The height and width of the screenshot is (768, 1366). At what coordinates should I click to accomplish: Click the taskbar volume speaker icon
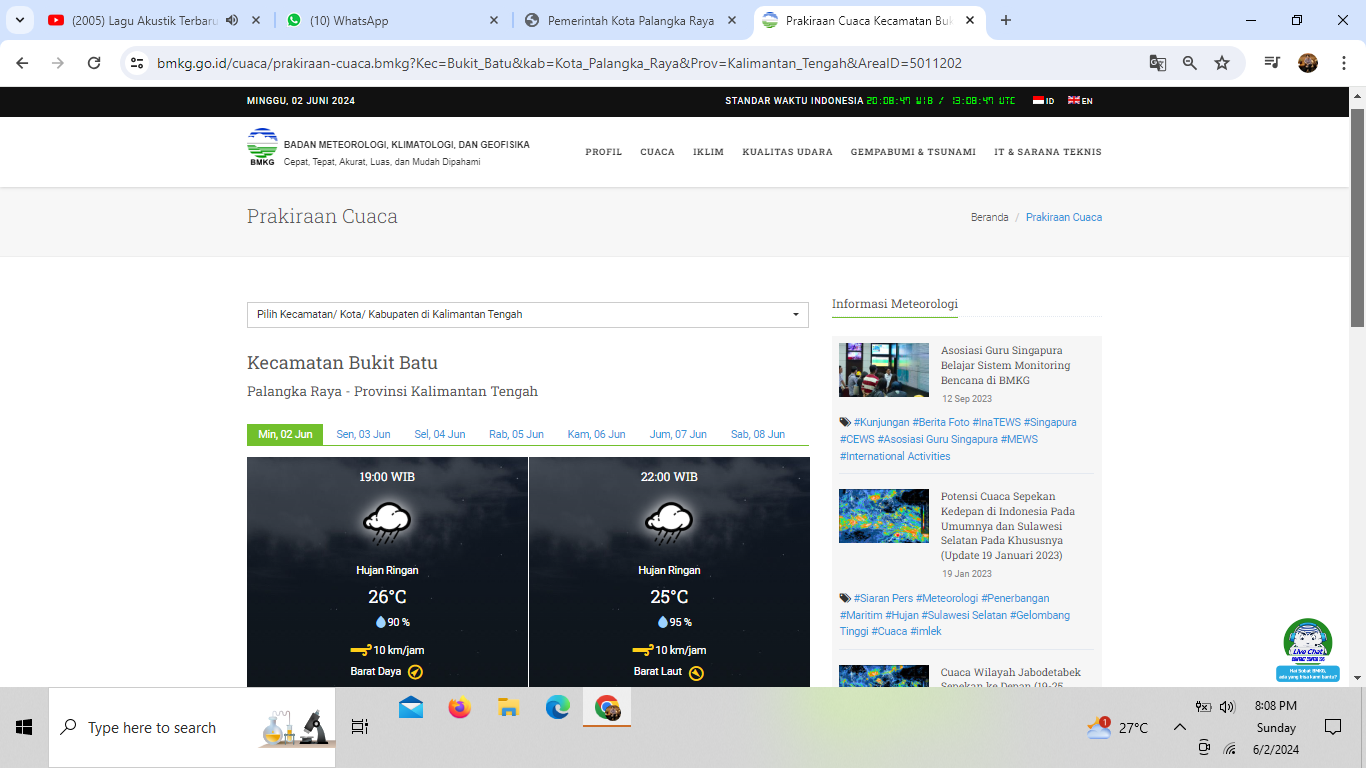click(1228, 707)
